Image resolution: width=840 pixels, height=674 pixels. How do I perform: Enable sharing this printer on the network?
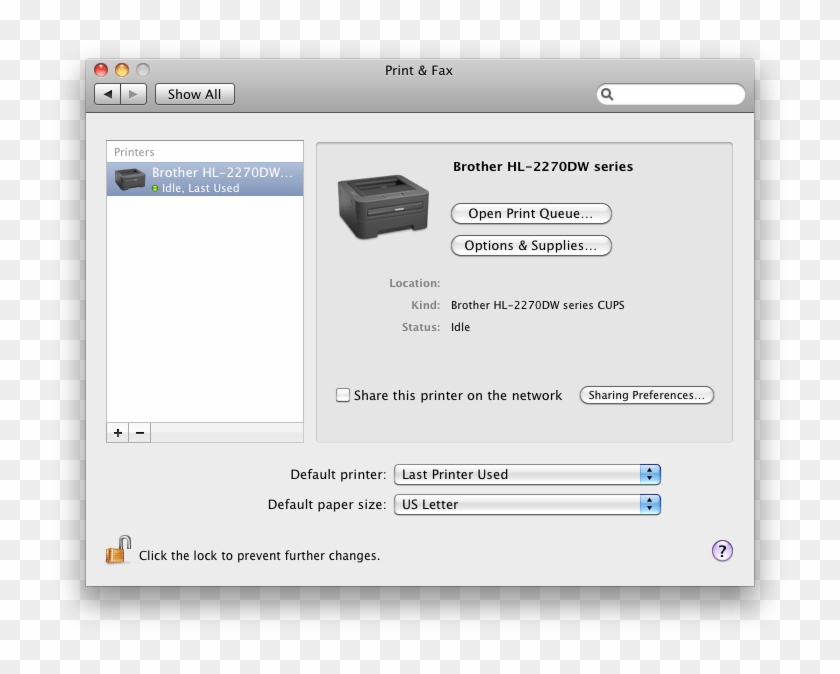343,395
